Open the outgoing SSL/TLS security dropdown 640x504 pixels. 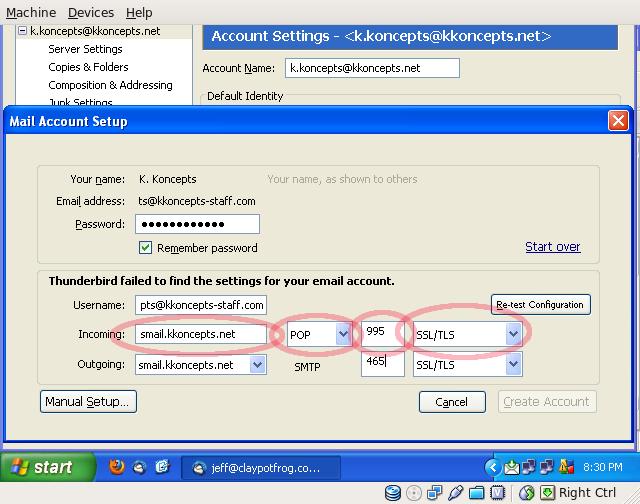click(x=513, y=364)
